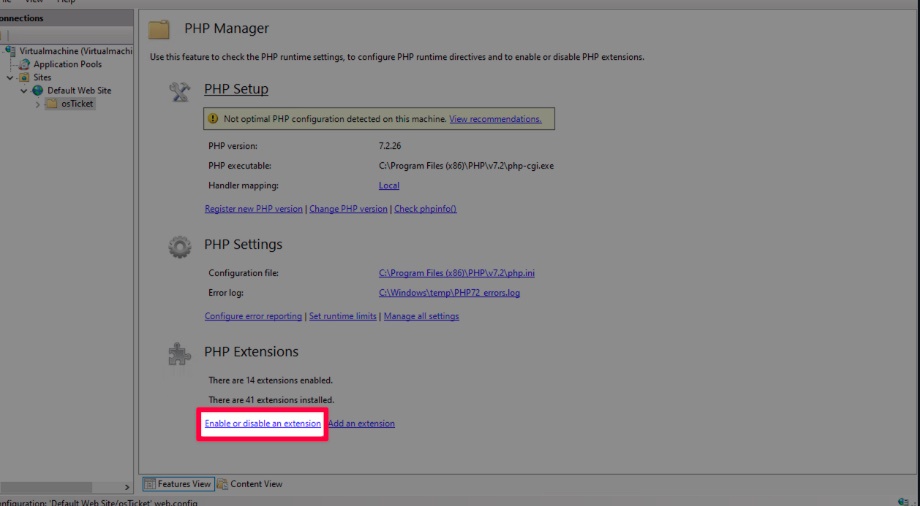
Task: Click the '41 extensions installed' text
Action: pyautogui.click(x=271, y=400)
